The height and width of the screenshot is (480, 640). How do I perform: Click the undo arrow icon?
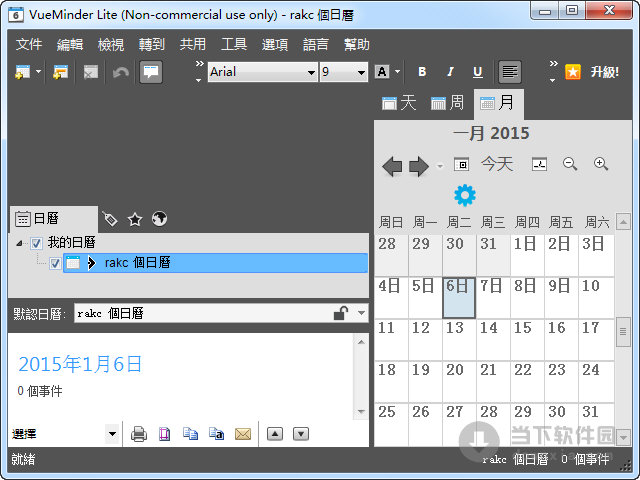coord(121,72)
